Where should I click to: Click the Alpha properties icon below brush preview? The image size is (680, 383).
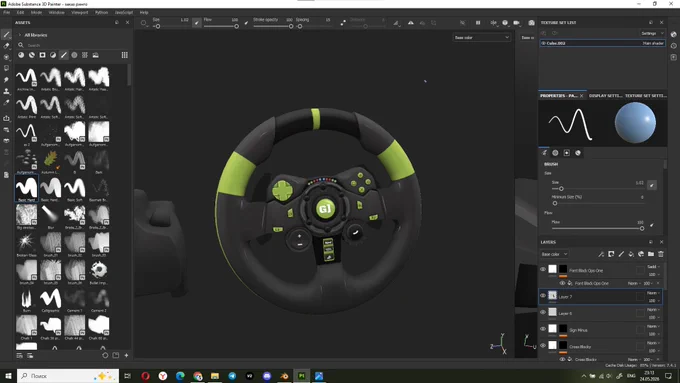point(555,153)
